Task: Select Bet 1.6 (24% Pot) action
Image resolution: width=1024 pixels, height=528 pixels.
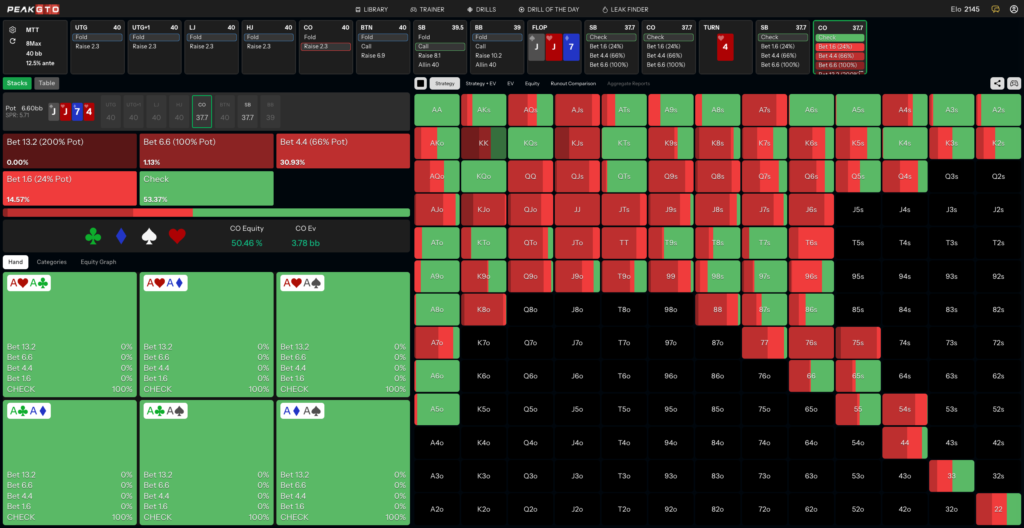Action: click(70, 188)
